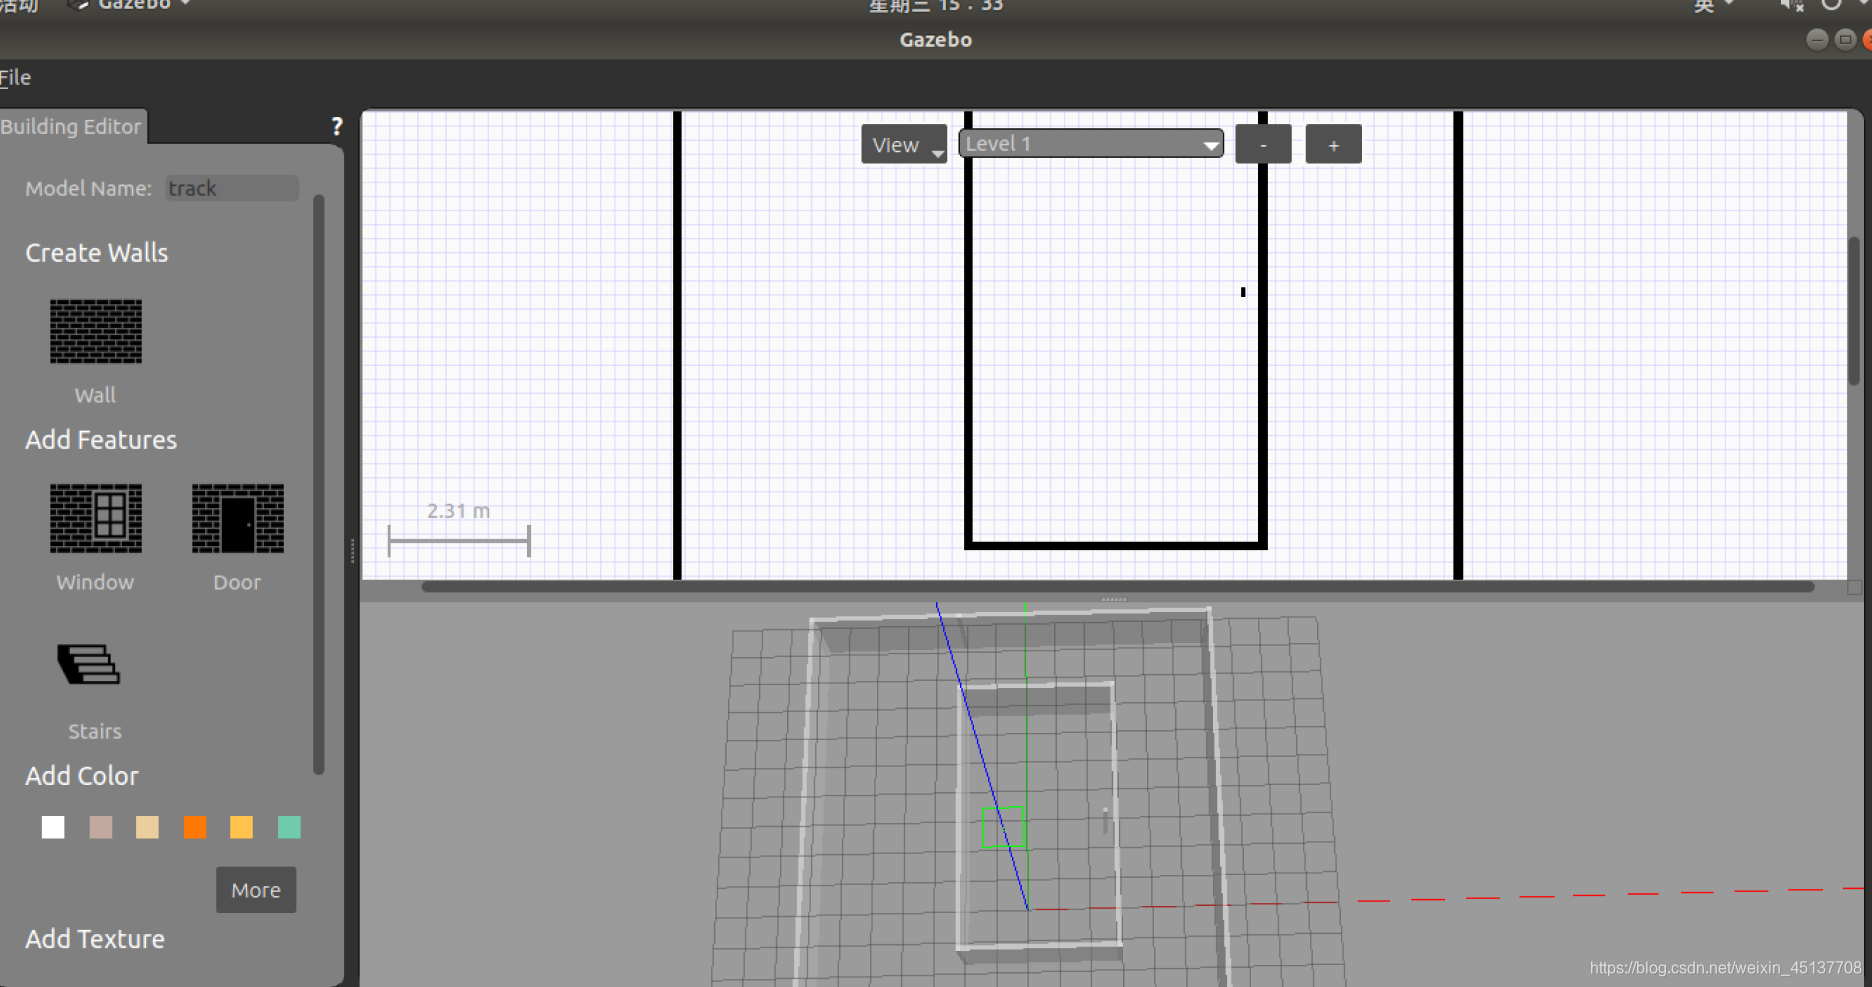Open More custom colors dialog

(256, 890)
